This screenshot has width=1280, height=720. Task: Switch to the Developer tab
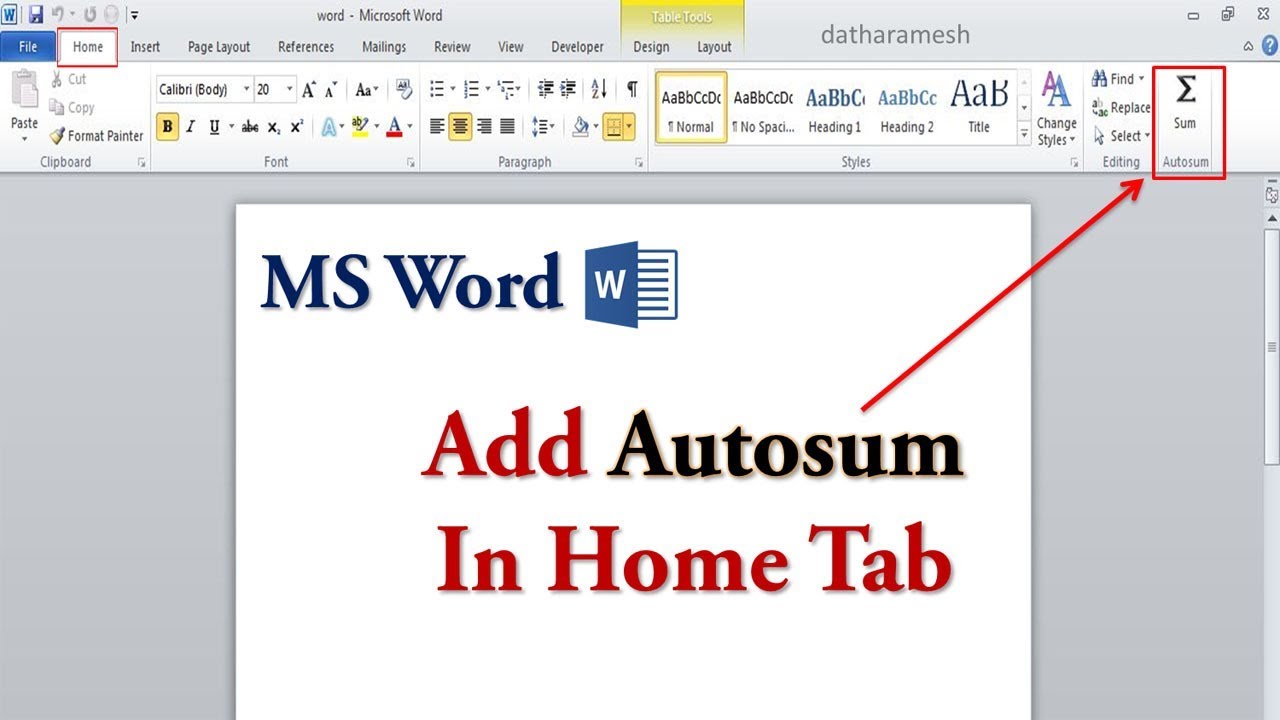pyautogui.click(x=578, y=47)
